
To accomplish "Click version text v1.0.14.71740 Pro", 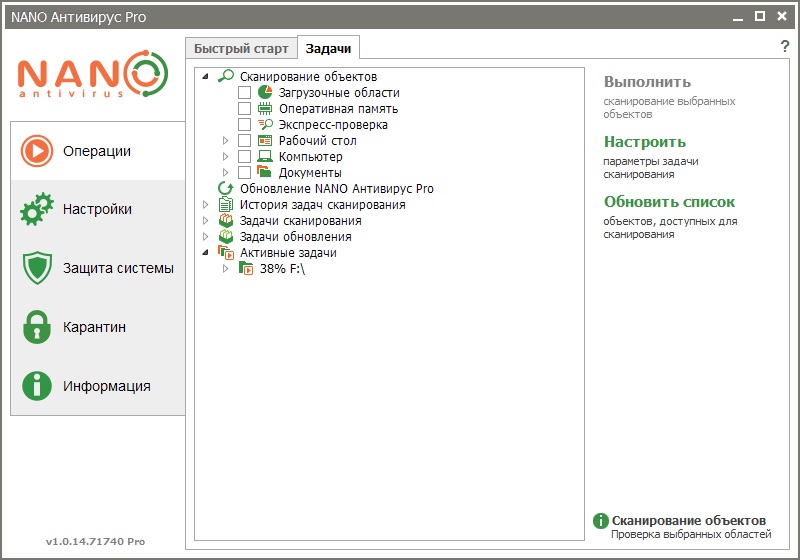I will [95, 542].
